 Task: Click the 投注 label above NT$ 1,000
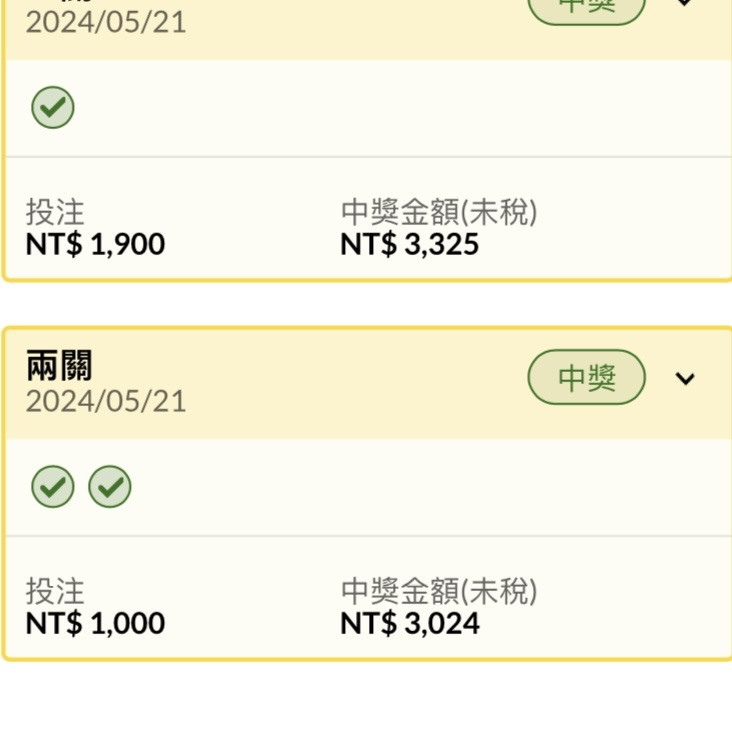coord(55,591)
